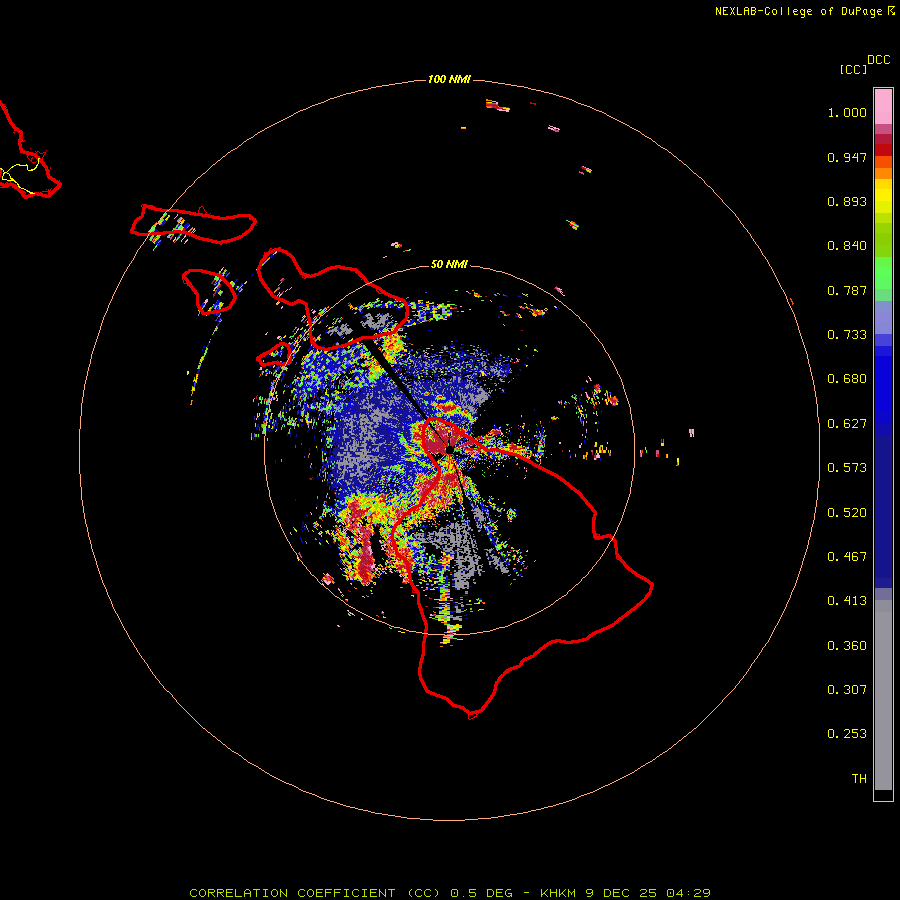The height and width of the screenshot is (900, 900).
Task: Click the 0.253 color scale value
Action: click(847, 734)
